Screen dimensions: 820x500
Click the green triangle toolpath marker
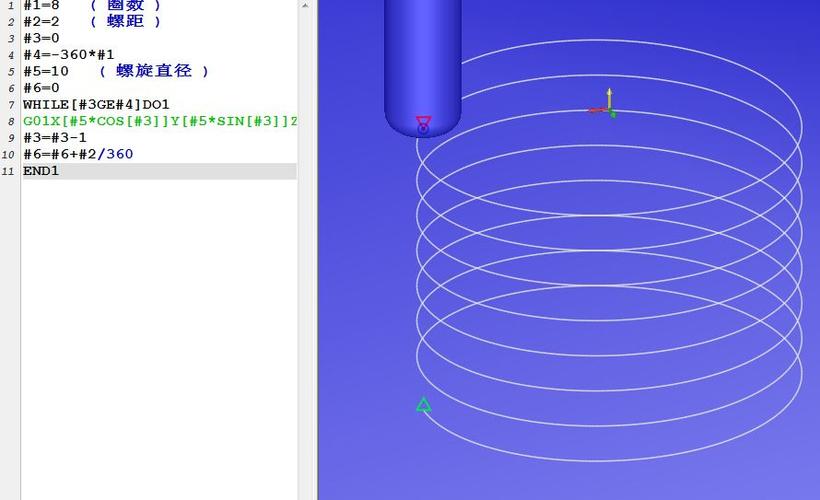point(423,405)
